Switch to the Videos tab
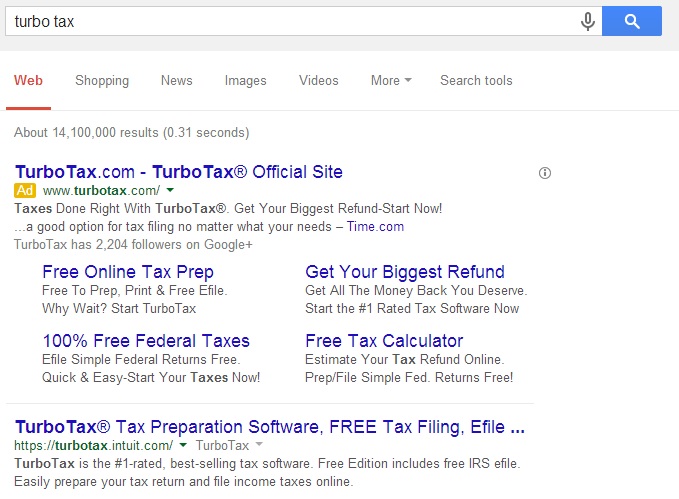 [x=319, y=81]
